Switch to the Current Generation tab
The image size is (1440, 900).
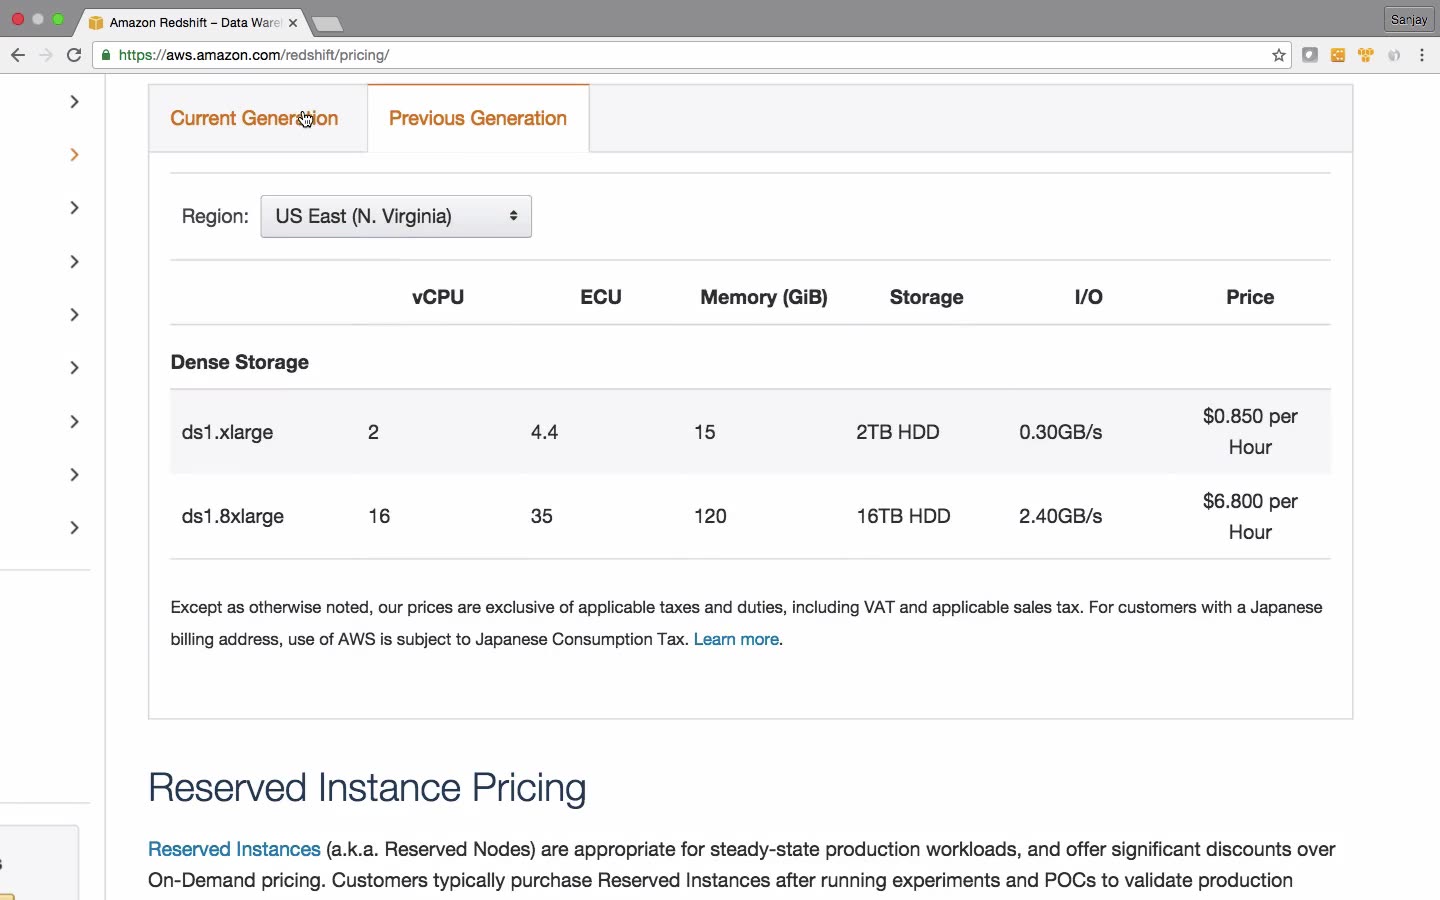(x=254, y=119)
